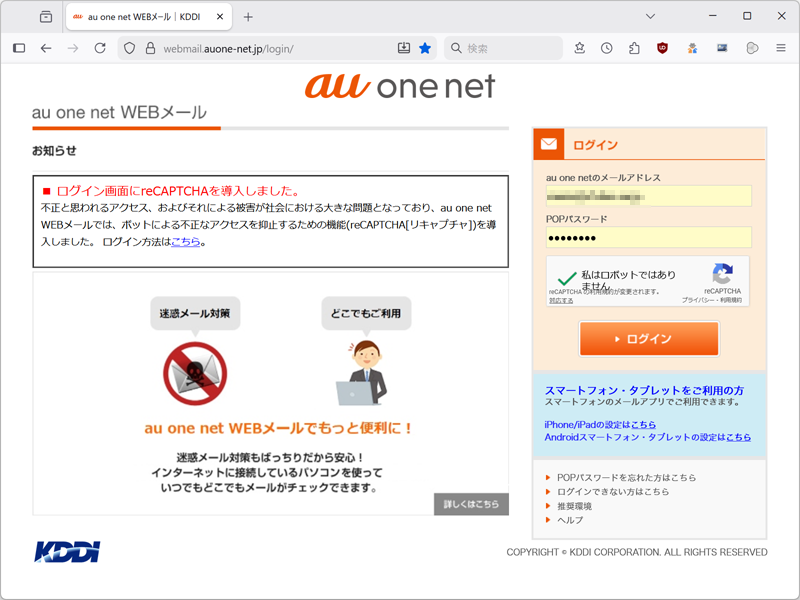
Task: Toggle the reCAPTCHA not-a-robot checkbox
Action: point(567,278)
